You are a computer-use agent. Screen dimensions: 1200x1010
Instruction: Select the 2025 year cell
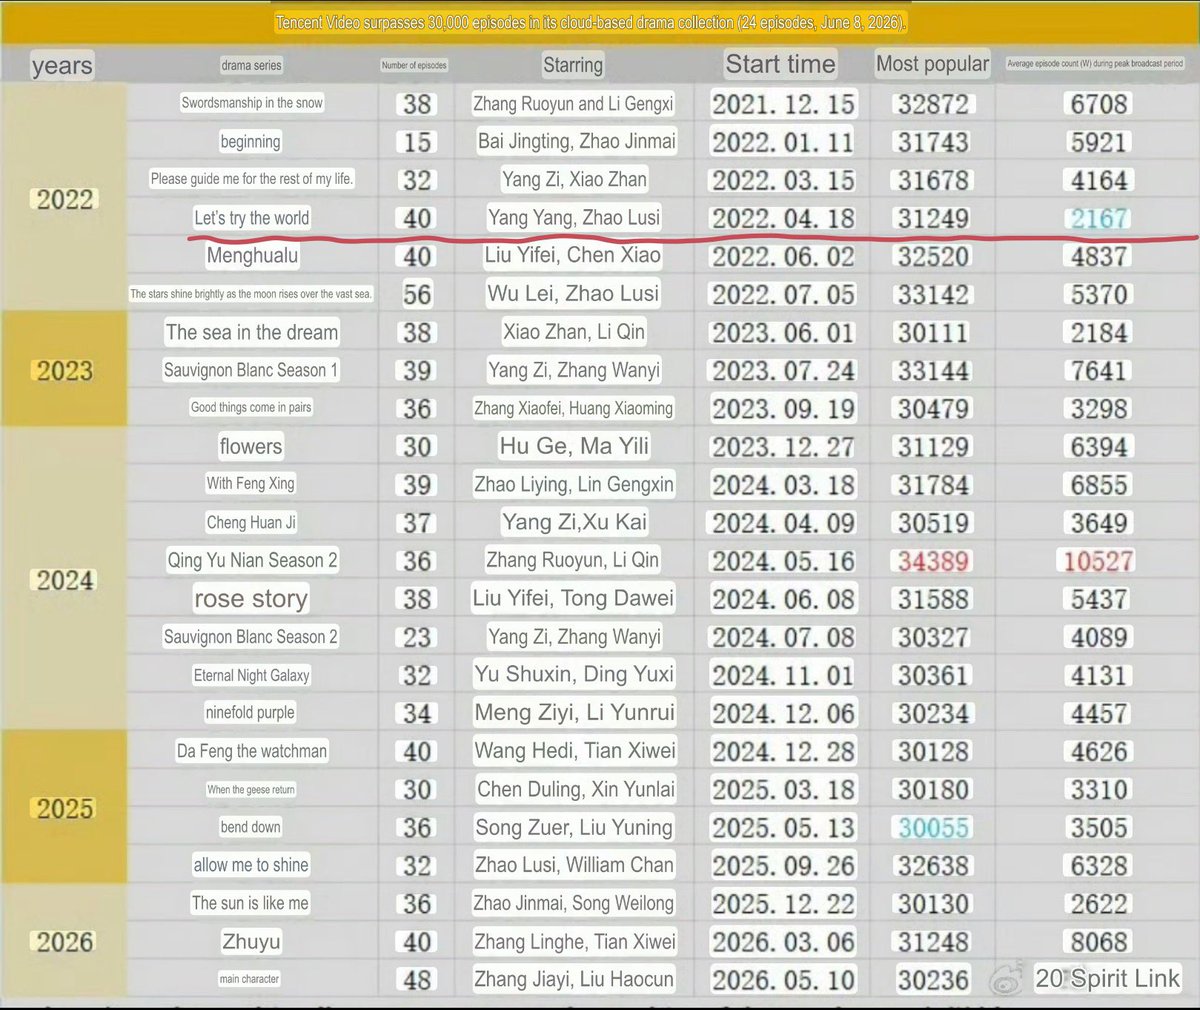65,808
